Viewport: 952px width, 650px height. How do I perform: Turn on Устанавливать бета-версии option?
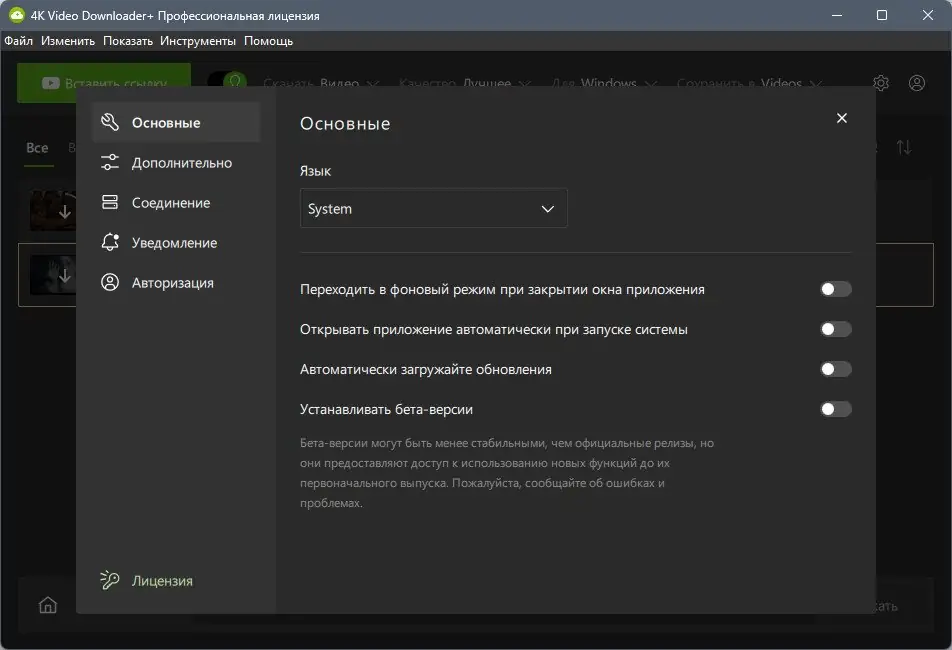coord(836,408)
